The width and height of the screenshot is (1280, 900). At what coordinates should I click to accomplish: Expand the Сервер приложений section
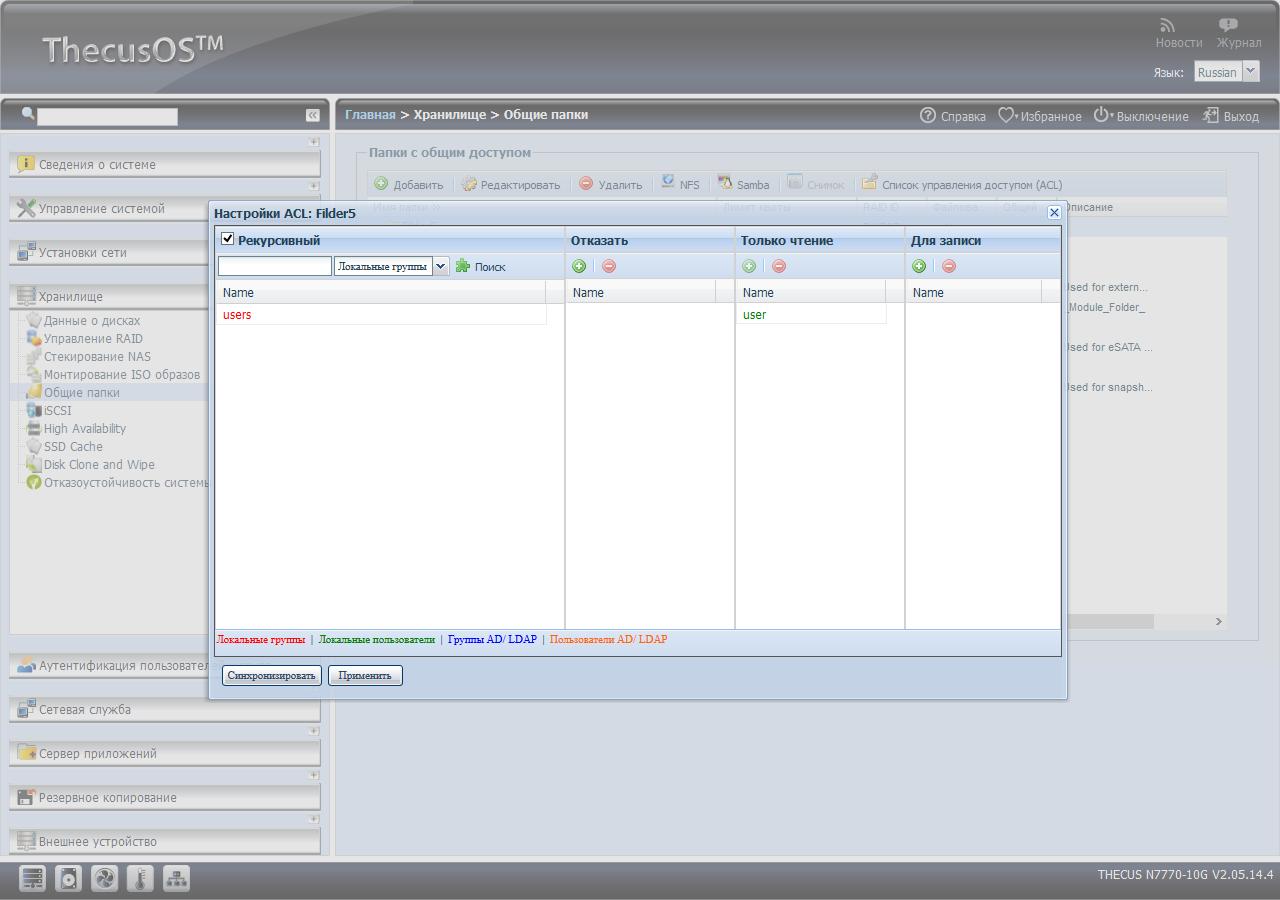click(165, 754)
